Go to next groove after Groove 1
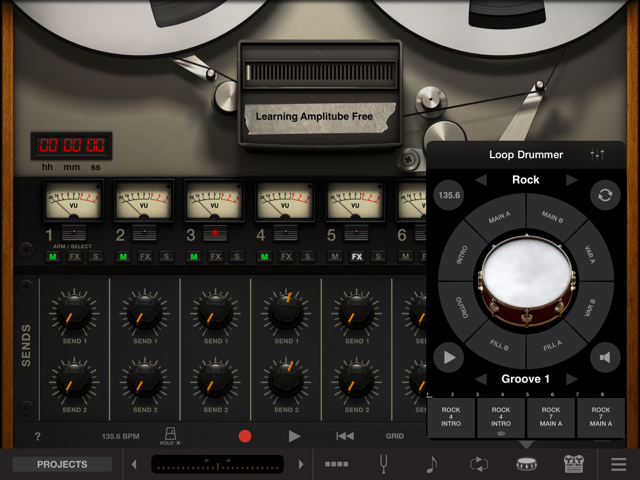The width and height of the screenshot is (640, 480). pyautogui.click(x=572, y=379)
